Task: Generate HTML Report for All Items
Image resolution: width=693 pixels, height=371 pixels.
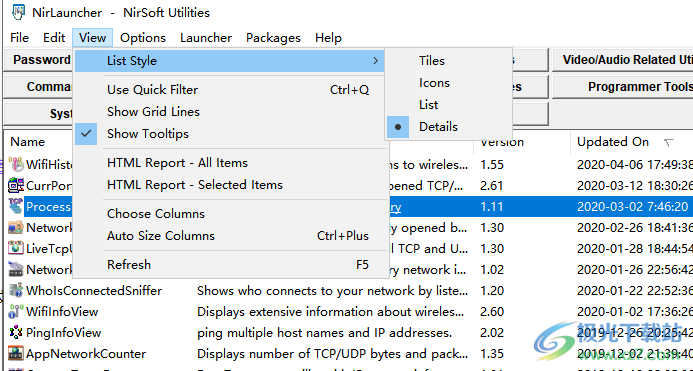Action: coord(230,163)
